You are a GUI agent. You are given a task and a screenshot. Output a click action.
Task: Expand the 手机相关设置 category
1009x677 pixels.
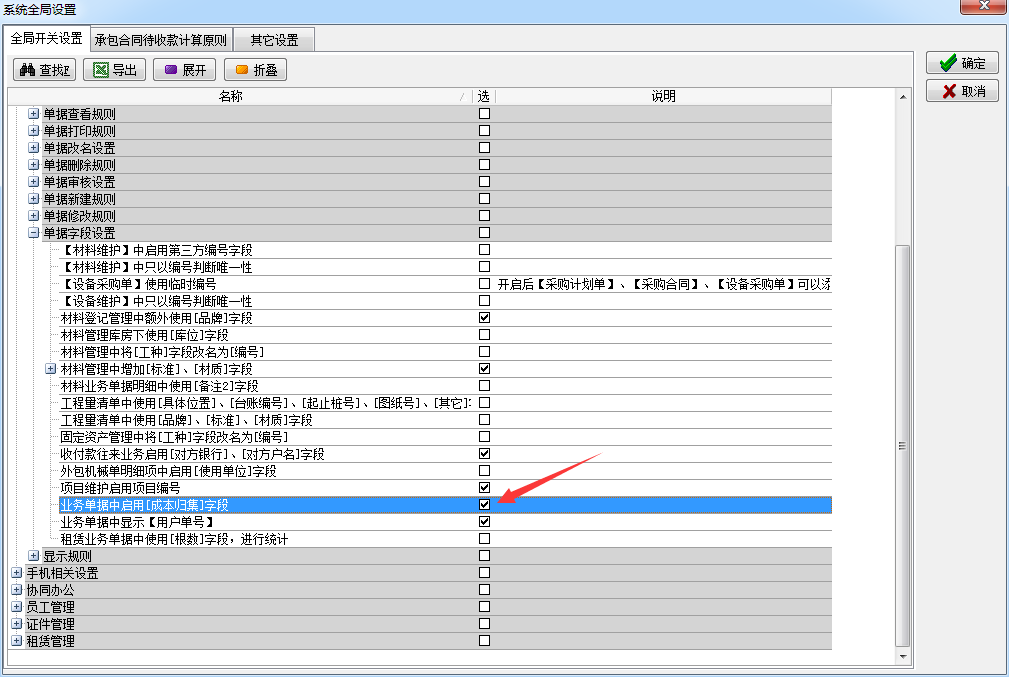17,573
